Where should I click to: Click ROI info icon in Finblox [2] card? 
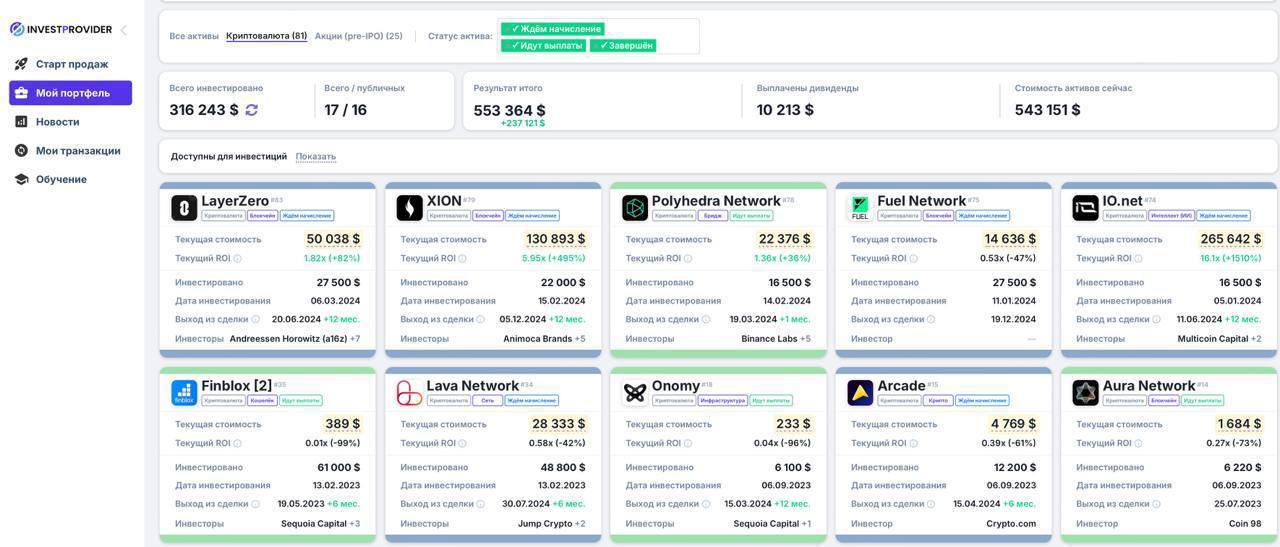pyautogui.click(x=237, y=444)
